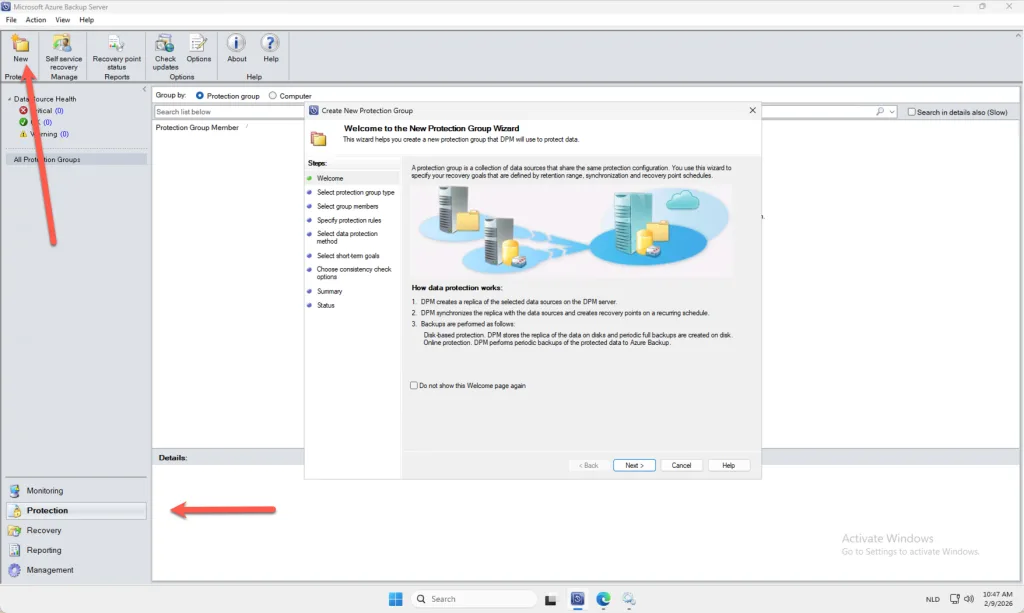Click the Next button in the wizard

point(633,465)
